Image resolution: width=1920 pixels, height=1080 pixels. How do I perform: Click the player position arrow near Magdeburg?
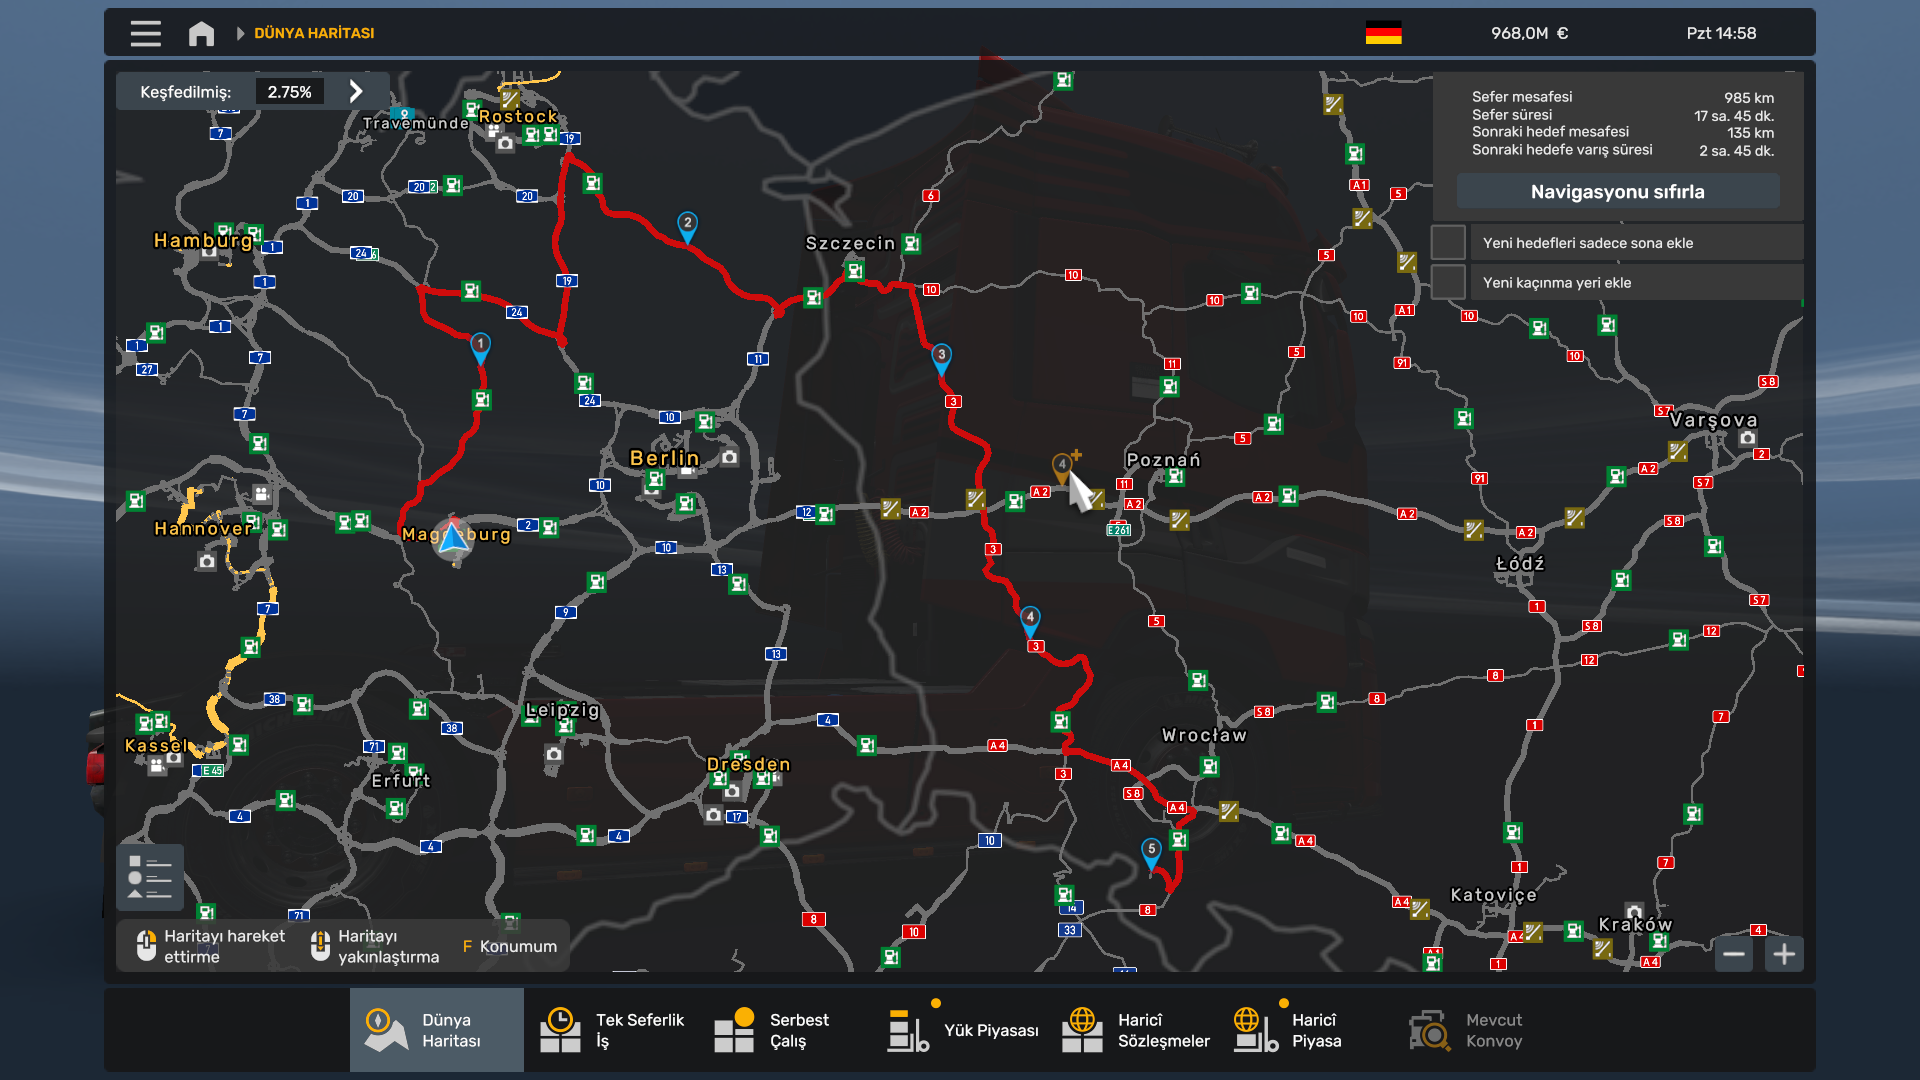click(453, 538)
